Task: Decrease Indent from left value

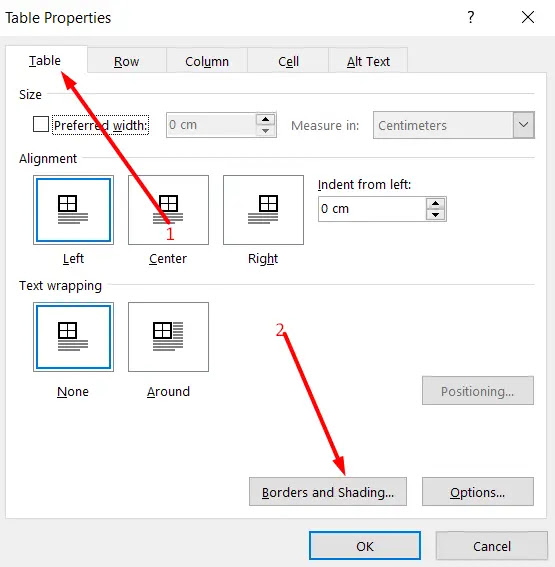Action: click(436, 215)
